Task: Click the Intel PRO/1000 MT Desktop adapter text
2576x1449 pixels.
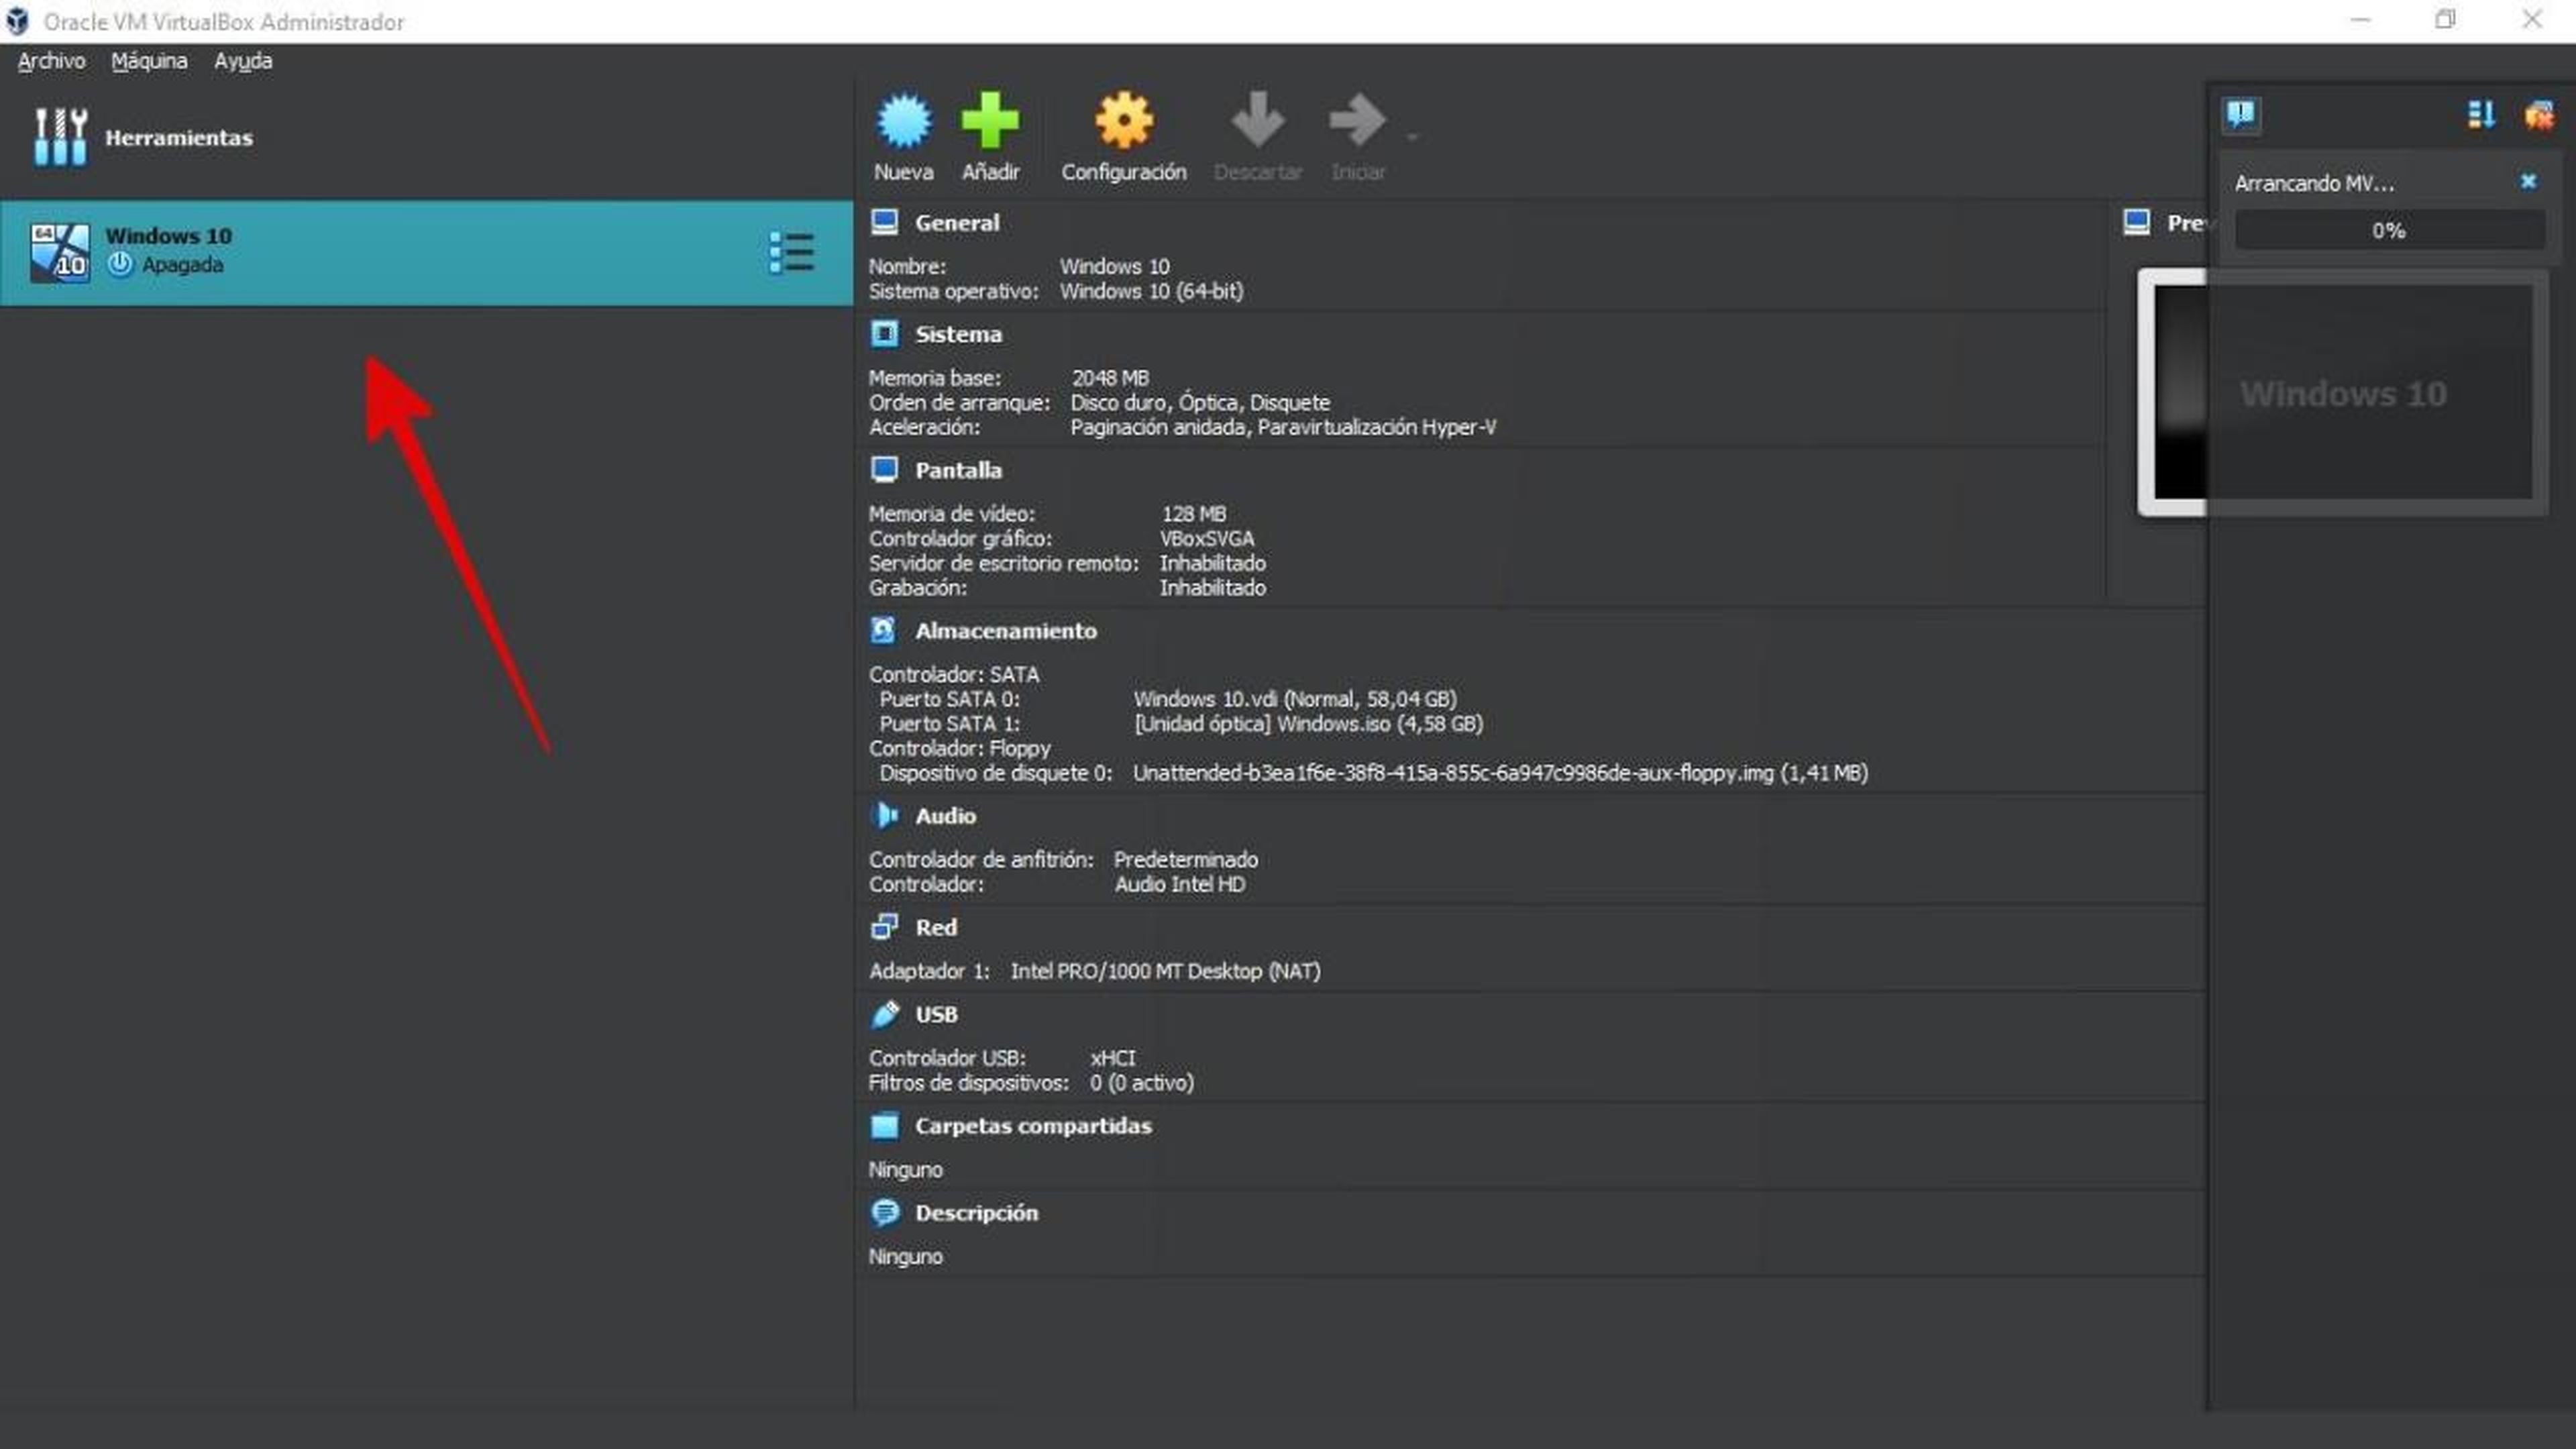Action: pos(1165,971)
